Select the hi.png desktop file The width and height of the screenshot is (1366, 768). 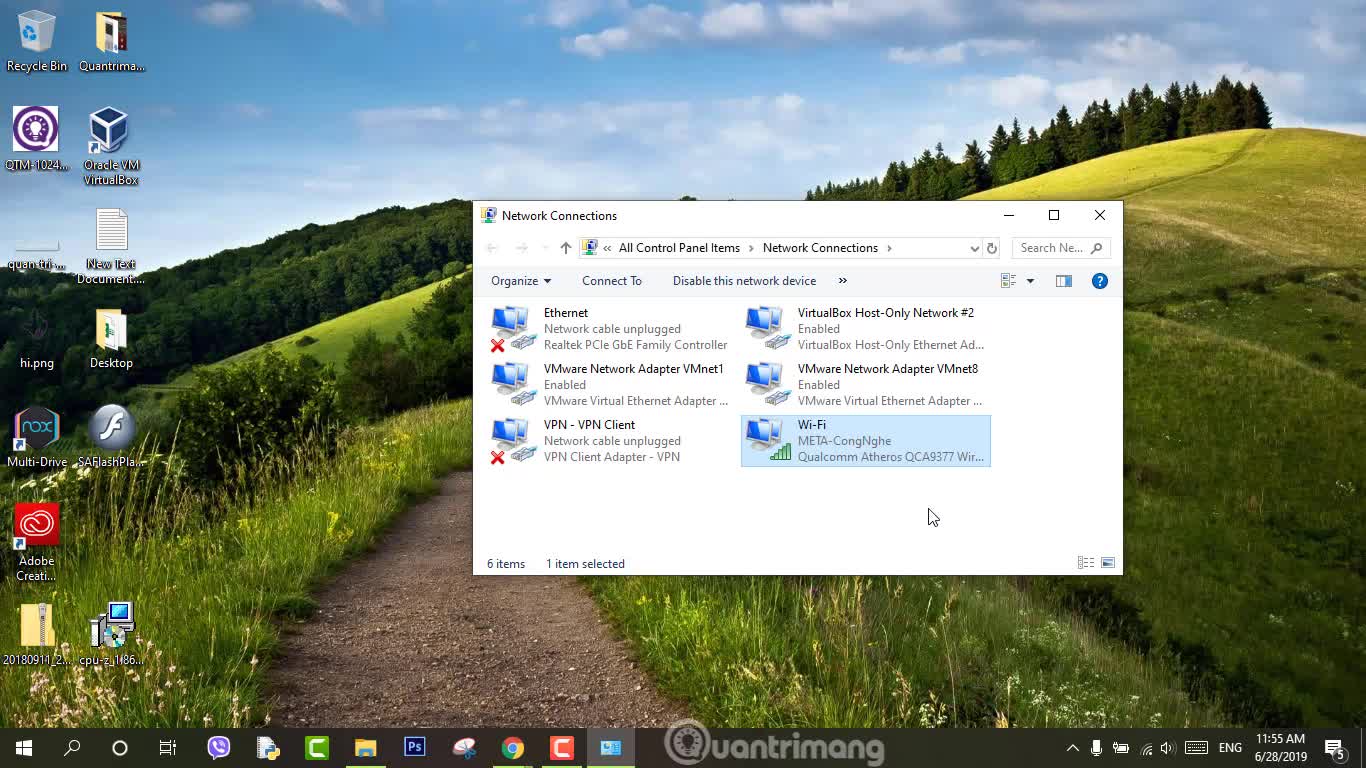pos(37,338)
